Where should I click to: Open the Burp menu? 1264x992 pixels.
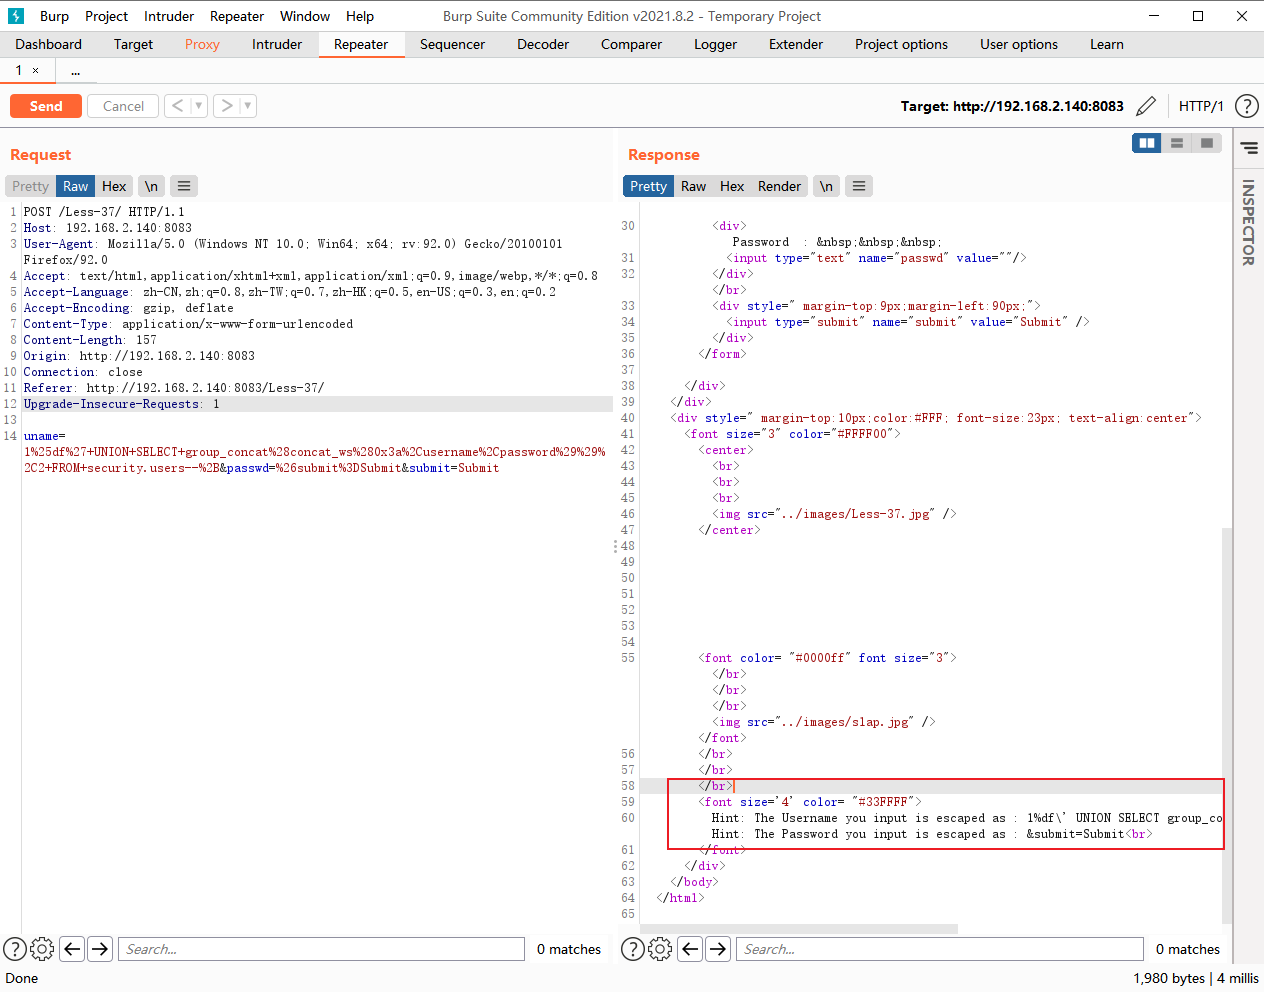click(x=54, y=16)
